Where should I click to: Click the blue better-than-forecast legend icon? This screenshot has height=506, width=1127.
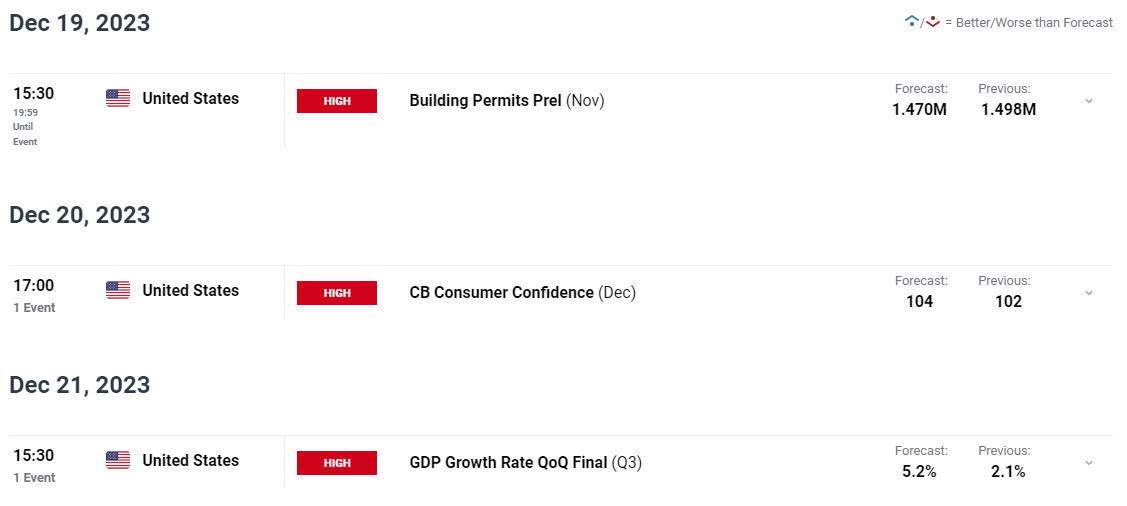[911, 22]
